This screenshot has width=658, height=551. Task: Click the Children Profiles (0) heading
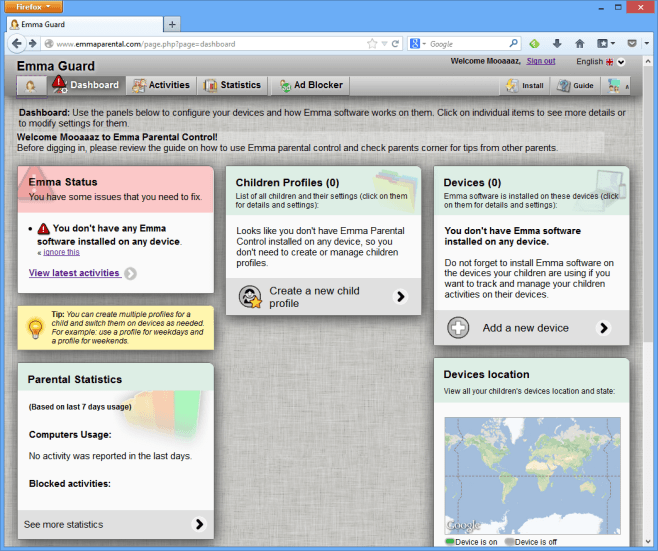(x=287, y=183)
